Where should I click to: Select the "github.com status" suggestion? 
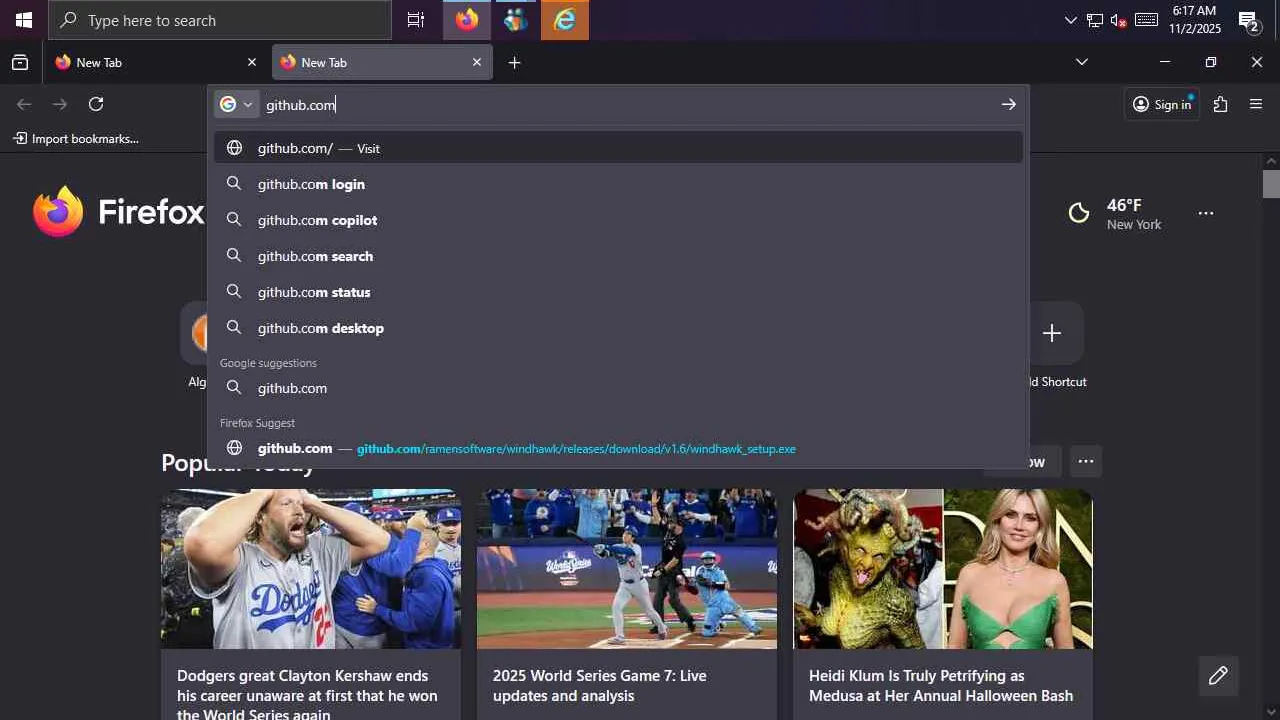pos(618,292)
